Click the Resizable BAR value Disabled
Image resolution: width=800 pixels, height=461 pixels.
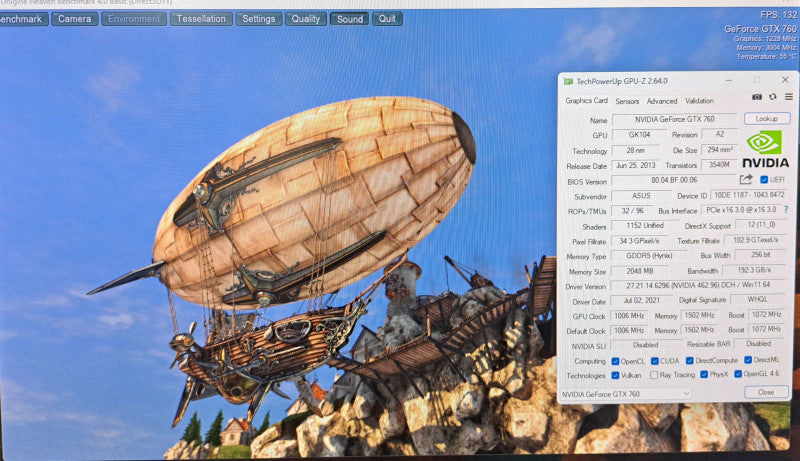758,344
